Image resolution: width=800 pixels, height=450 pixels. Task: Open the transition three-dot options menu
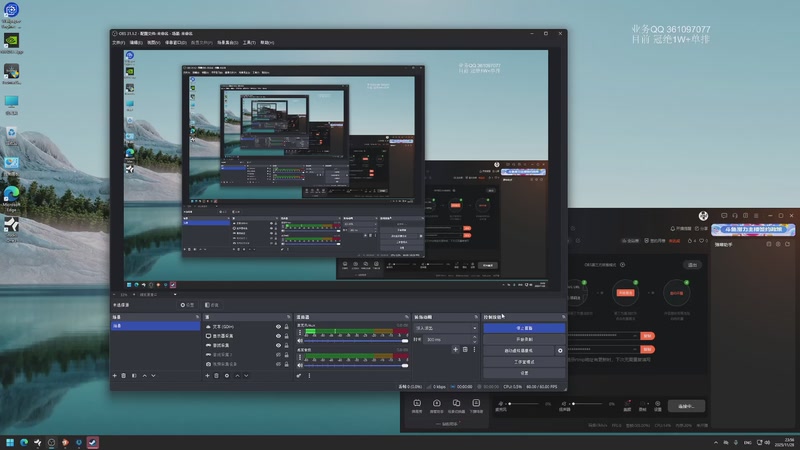(x=474, y=349)
